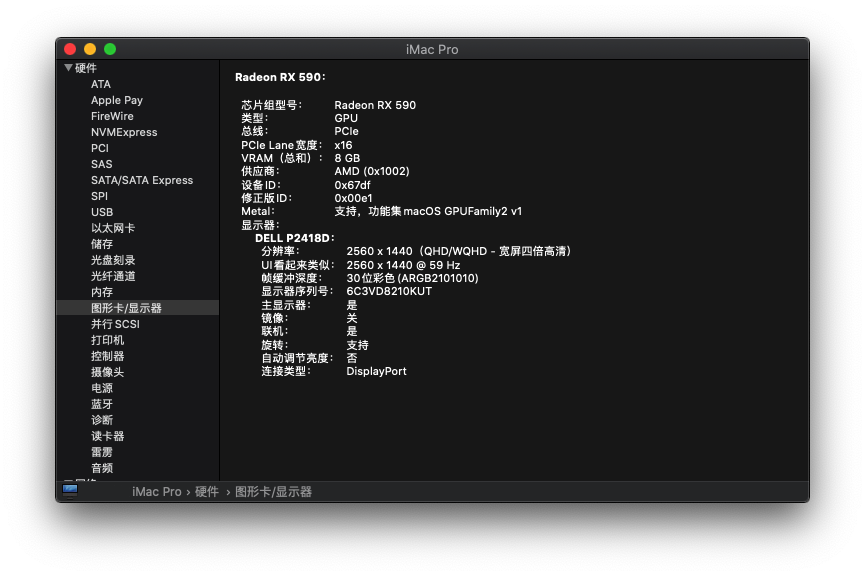Click the device ID 0x67df
This screenshot has width=865, height=576.
click(x=352, y=185)
